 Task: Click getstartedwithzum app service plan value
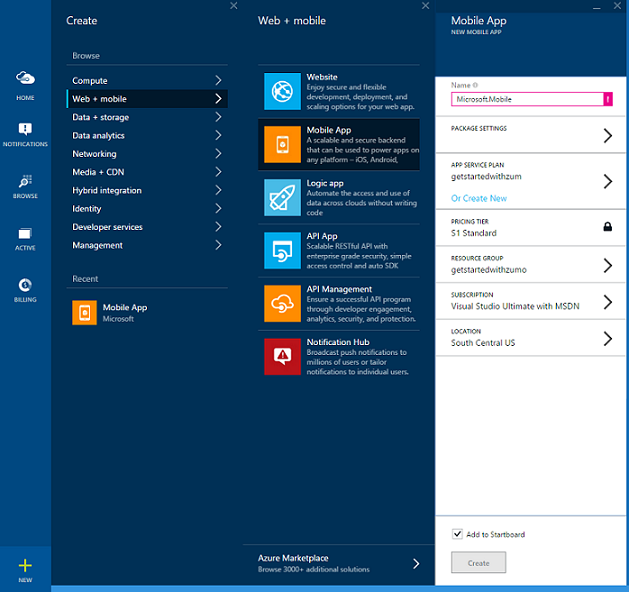[486, 176]
